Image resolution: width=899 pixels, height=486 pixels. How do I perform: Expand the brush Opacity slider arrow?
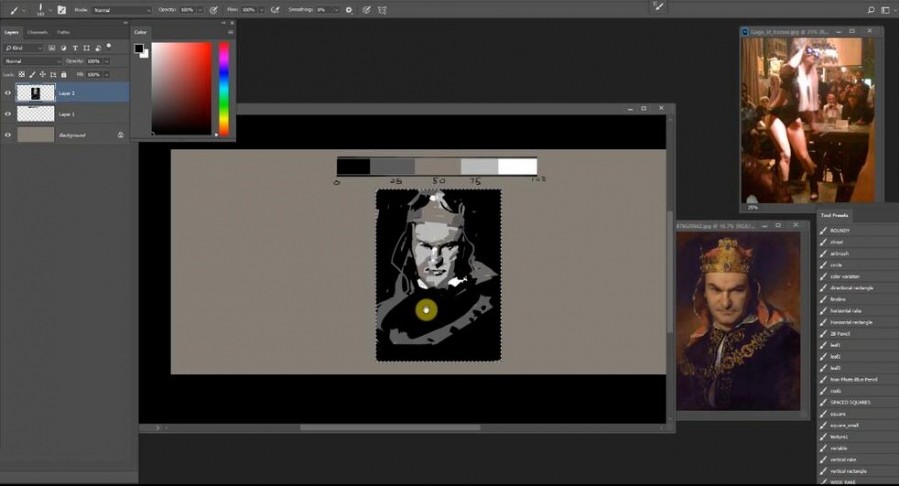[x=200, y=10]
